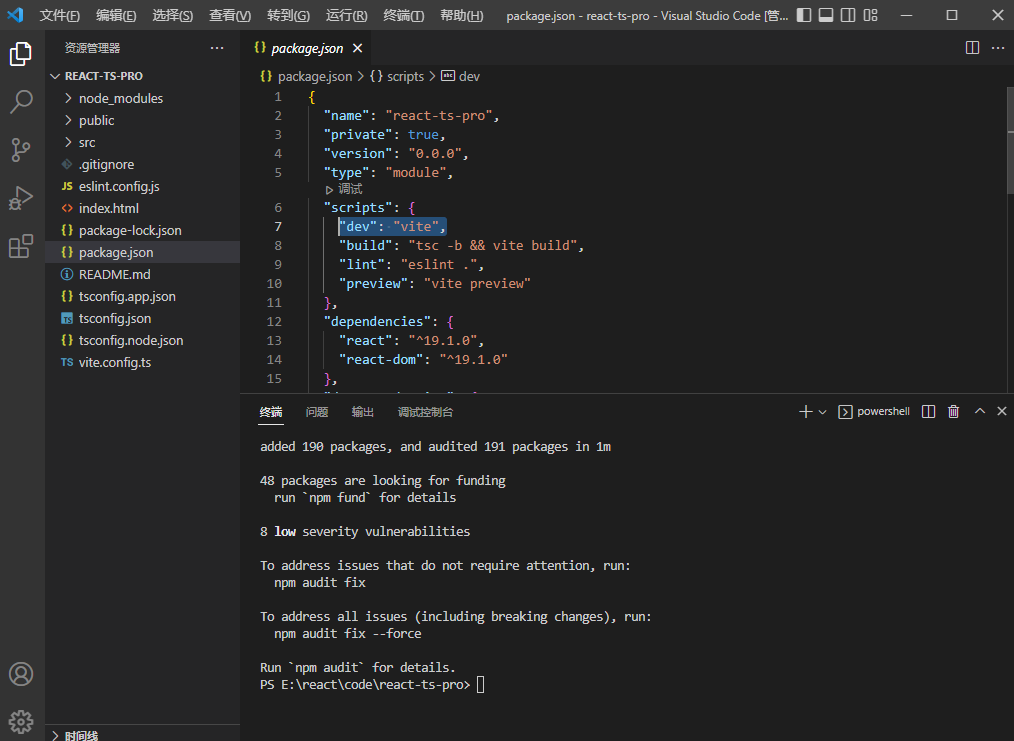Click the 调试 debug code lens above scripts
The image size is (1014, 741).
(344, 189)
